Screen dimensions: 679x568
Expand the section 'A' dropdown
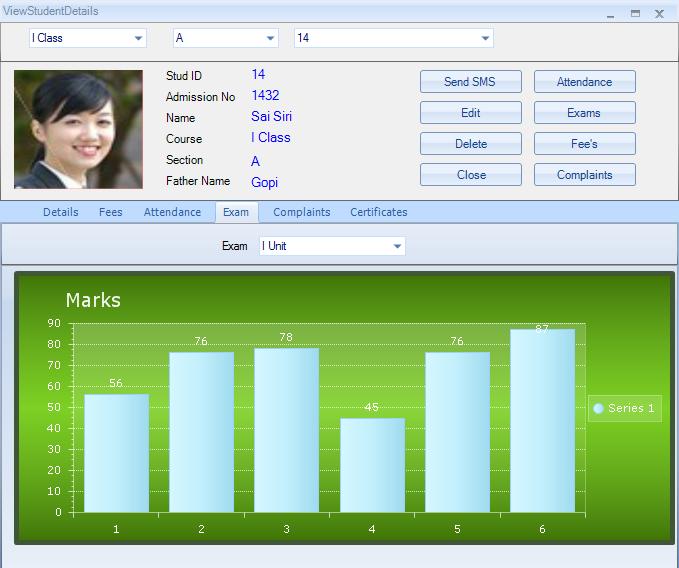(x=270, y=38)
